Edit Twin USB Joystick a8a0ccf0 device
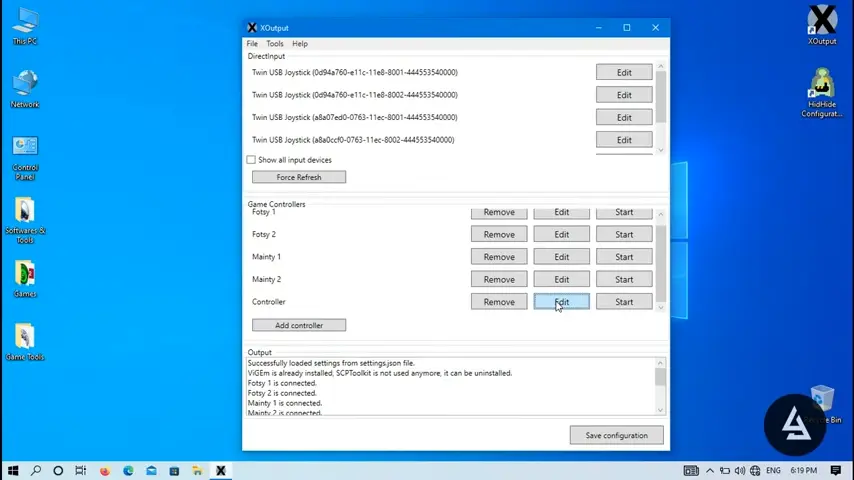The width and height of the screenshot is (854, 480). (x=624, y=139)
